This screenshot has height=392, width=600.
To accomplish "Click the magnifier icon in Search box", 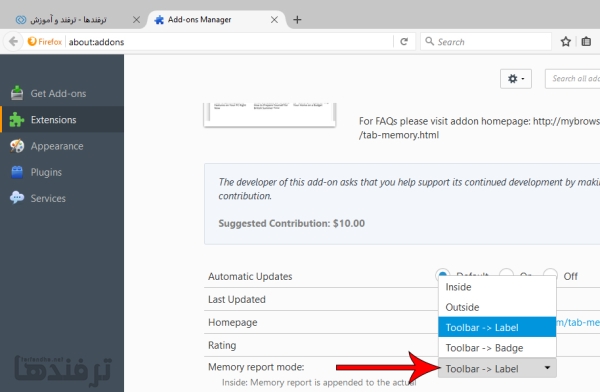I will (429, 41).
